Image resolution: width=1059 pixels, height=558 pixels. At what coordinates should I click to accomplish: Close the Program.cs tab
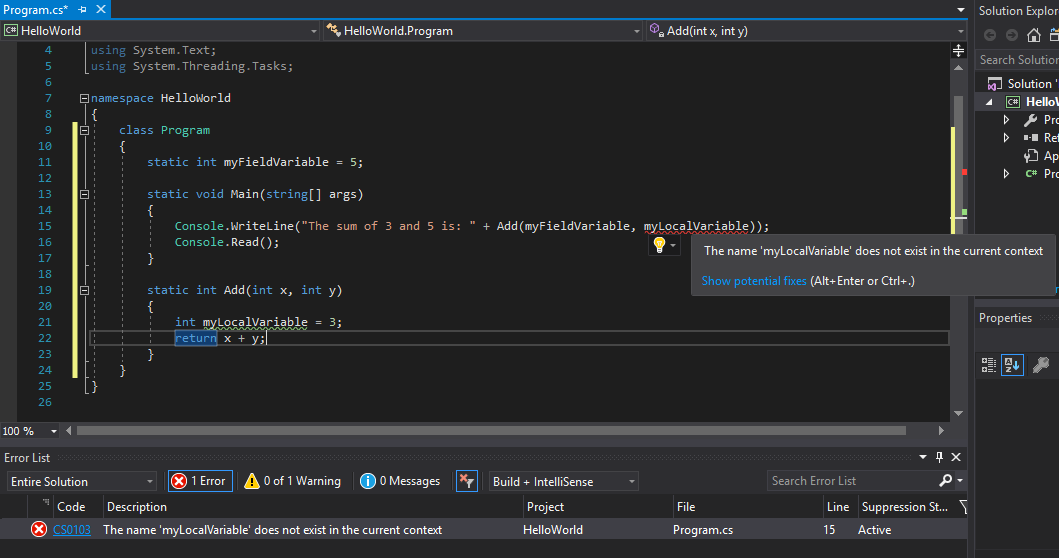coord(102,9)
